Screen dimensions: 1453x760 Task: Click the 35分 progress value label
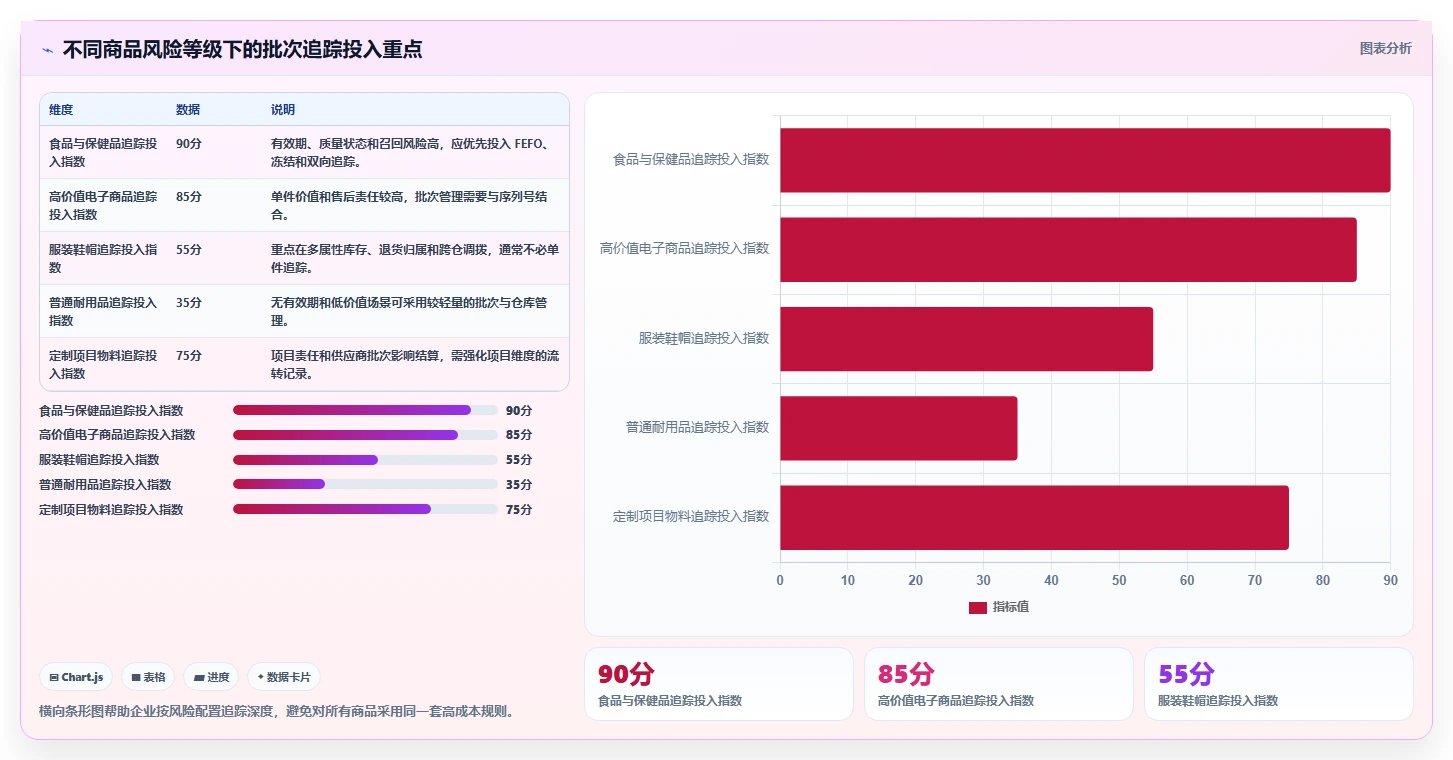[519, 485]
